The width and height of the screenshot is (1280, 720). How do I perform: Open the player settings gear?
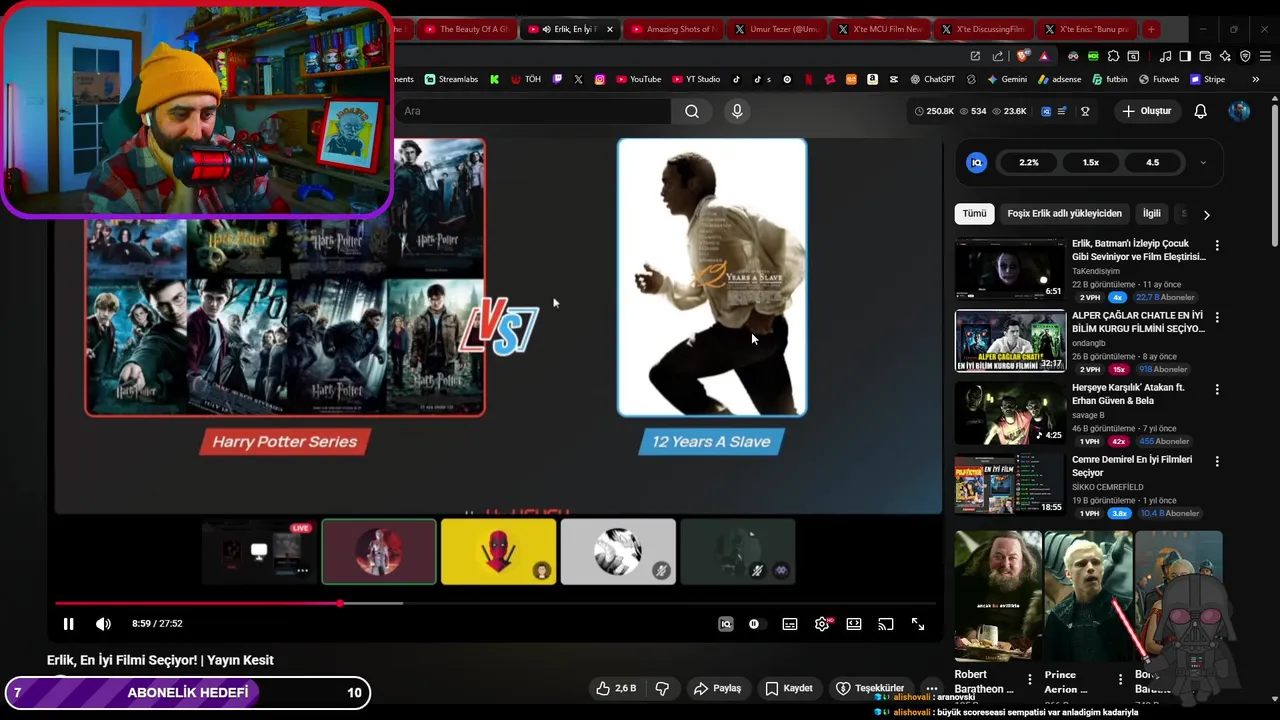(822, 624)
